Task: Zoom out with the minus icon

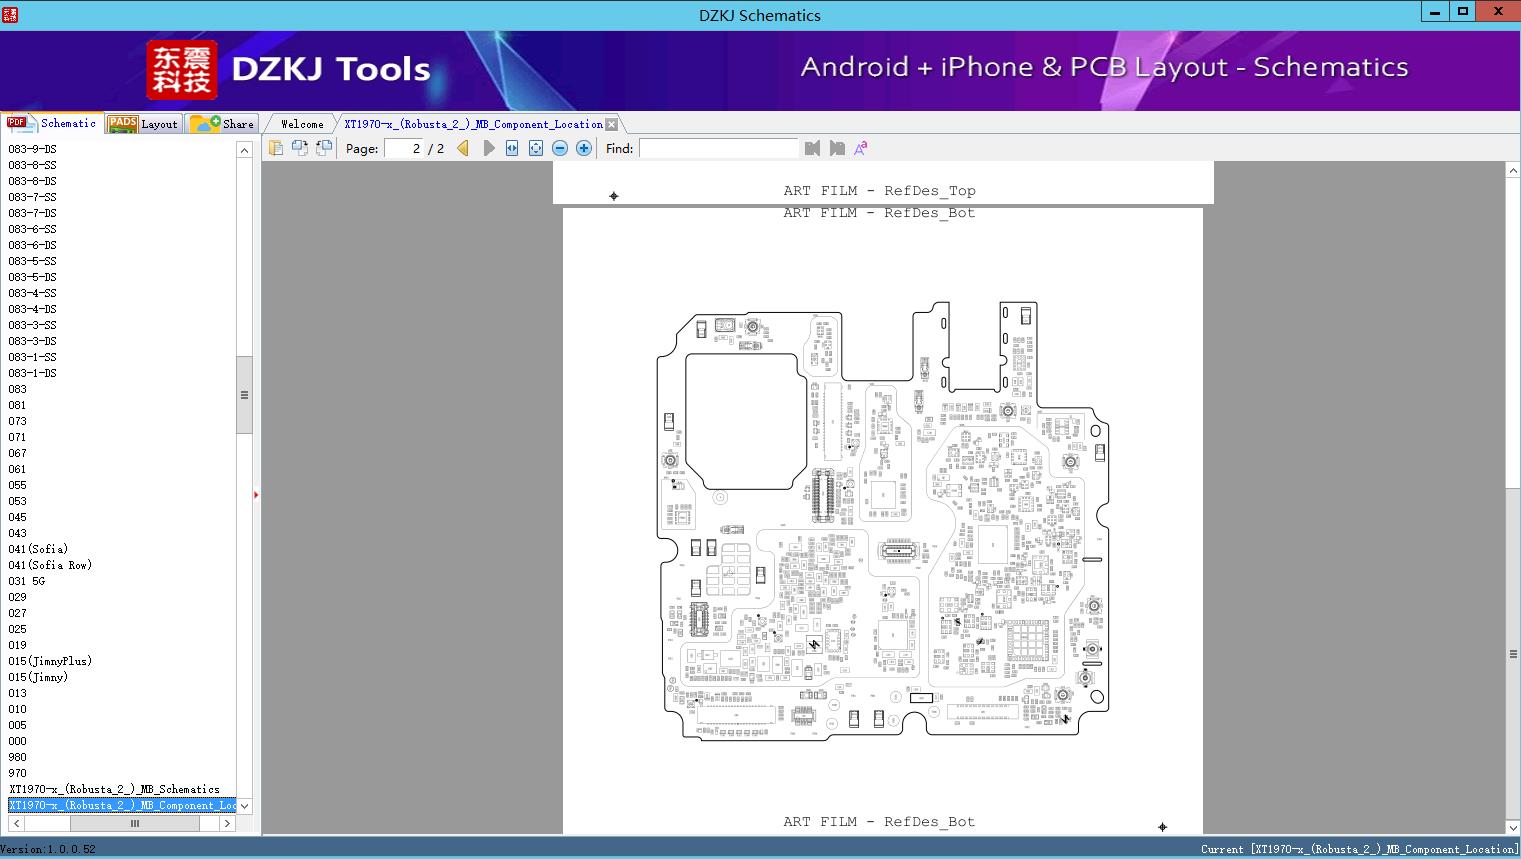Action: click(x=560, y=148)
